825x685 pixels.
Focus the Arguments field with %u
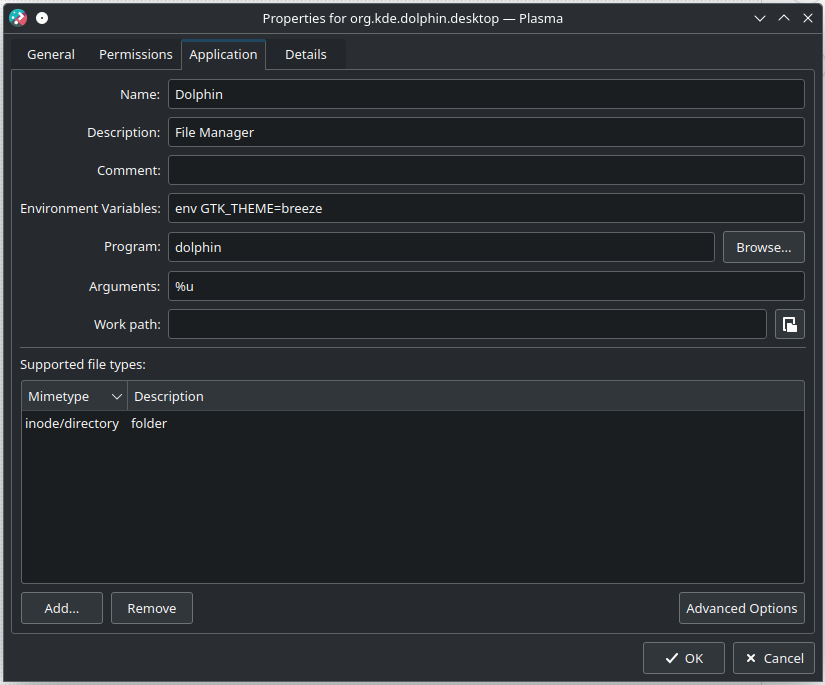pos(486,286)
